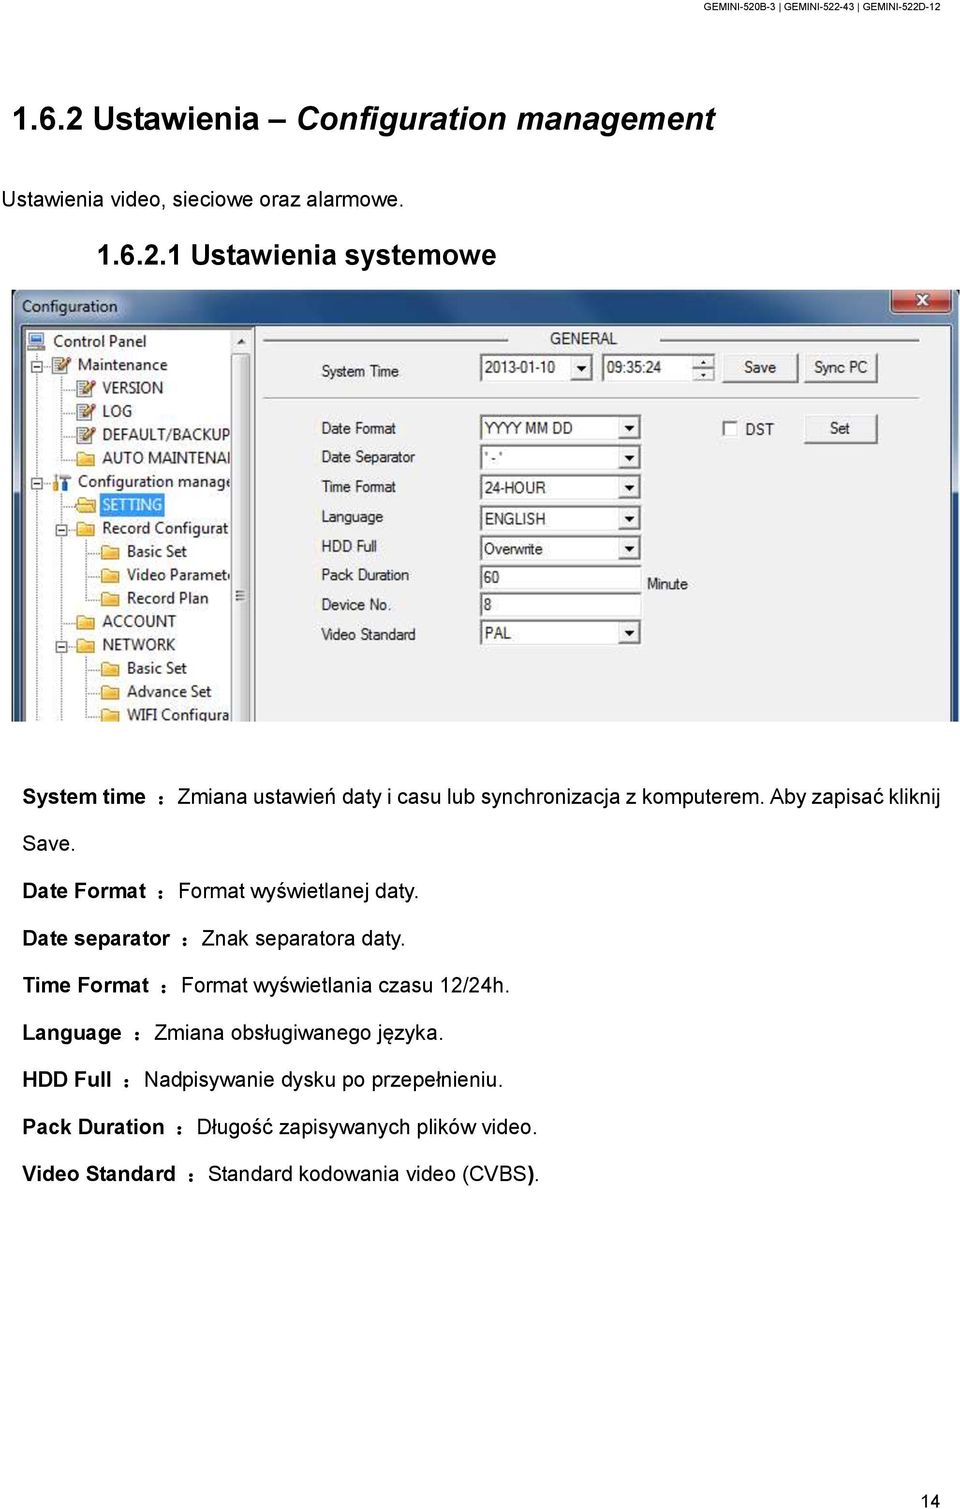Click the Language field label
The image size is (960, 1509).
click(x=352, y=517)
